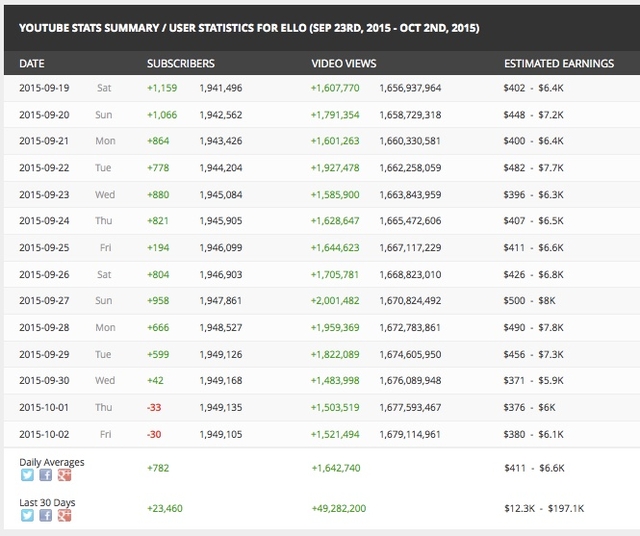This screenshot has width=640, height=536.
Task: Select date 2015-09-26
Action: click(44, 274)
